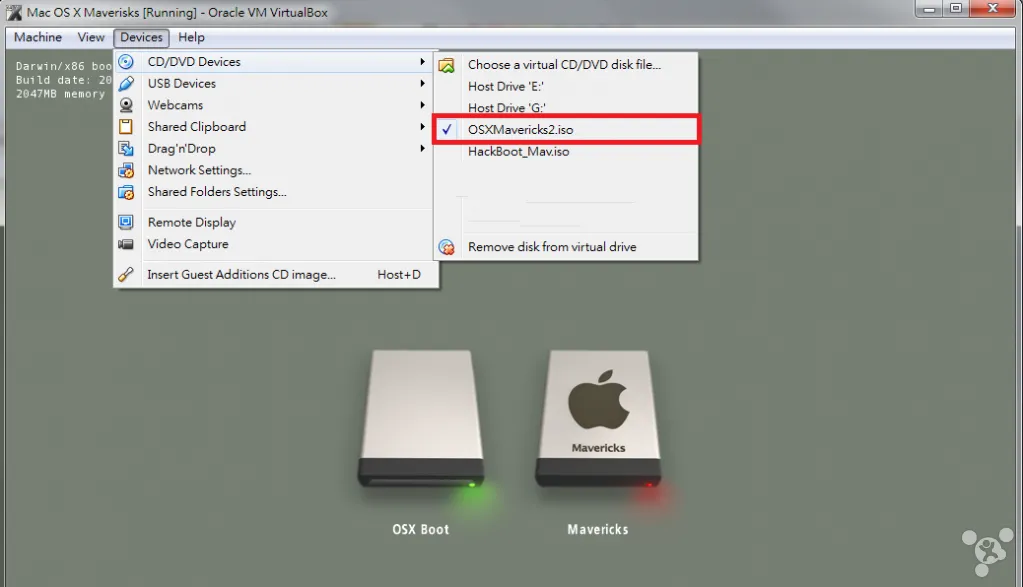
Task: Expand the Webcams submenu arrow
Action: pyautogui.click(x=423, y=105)
